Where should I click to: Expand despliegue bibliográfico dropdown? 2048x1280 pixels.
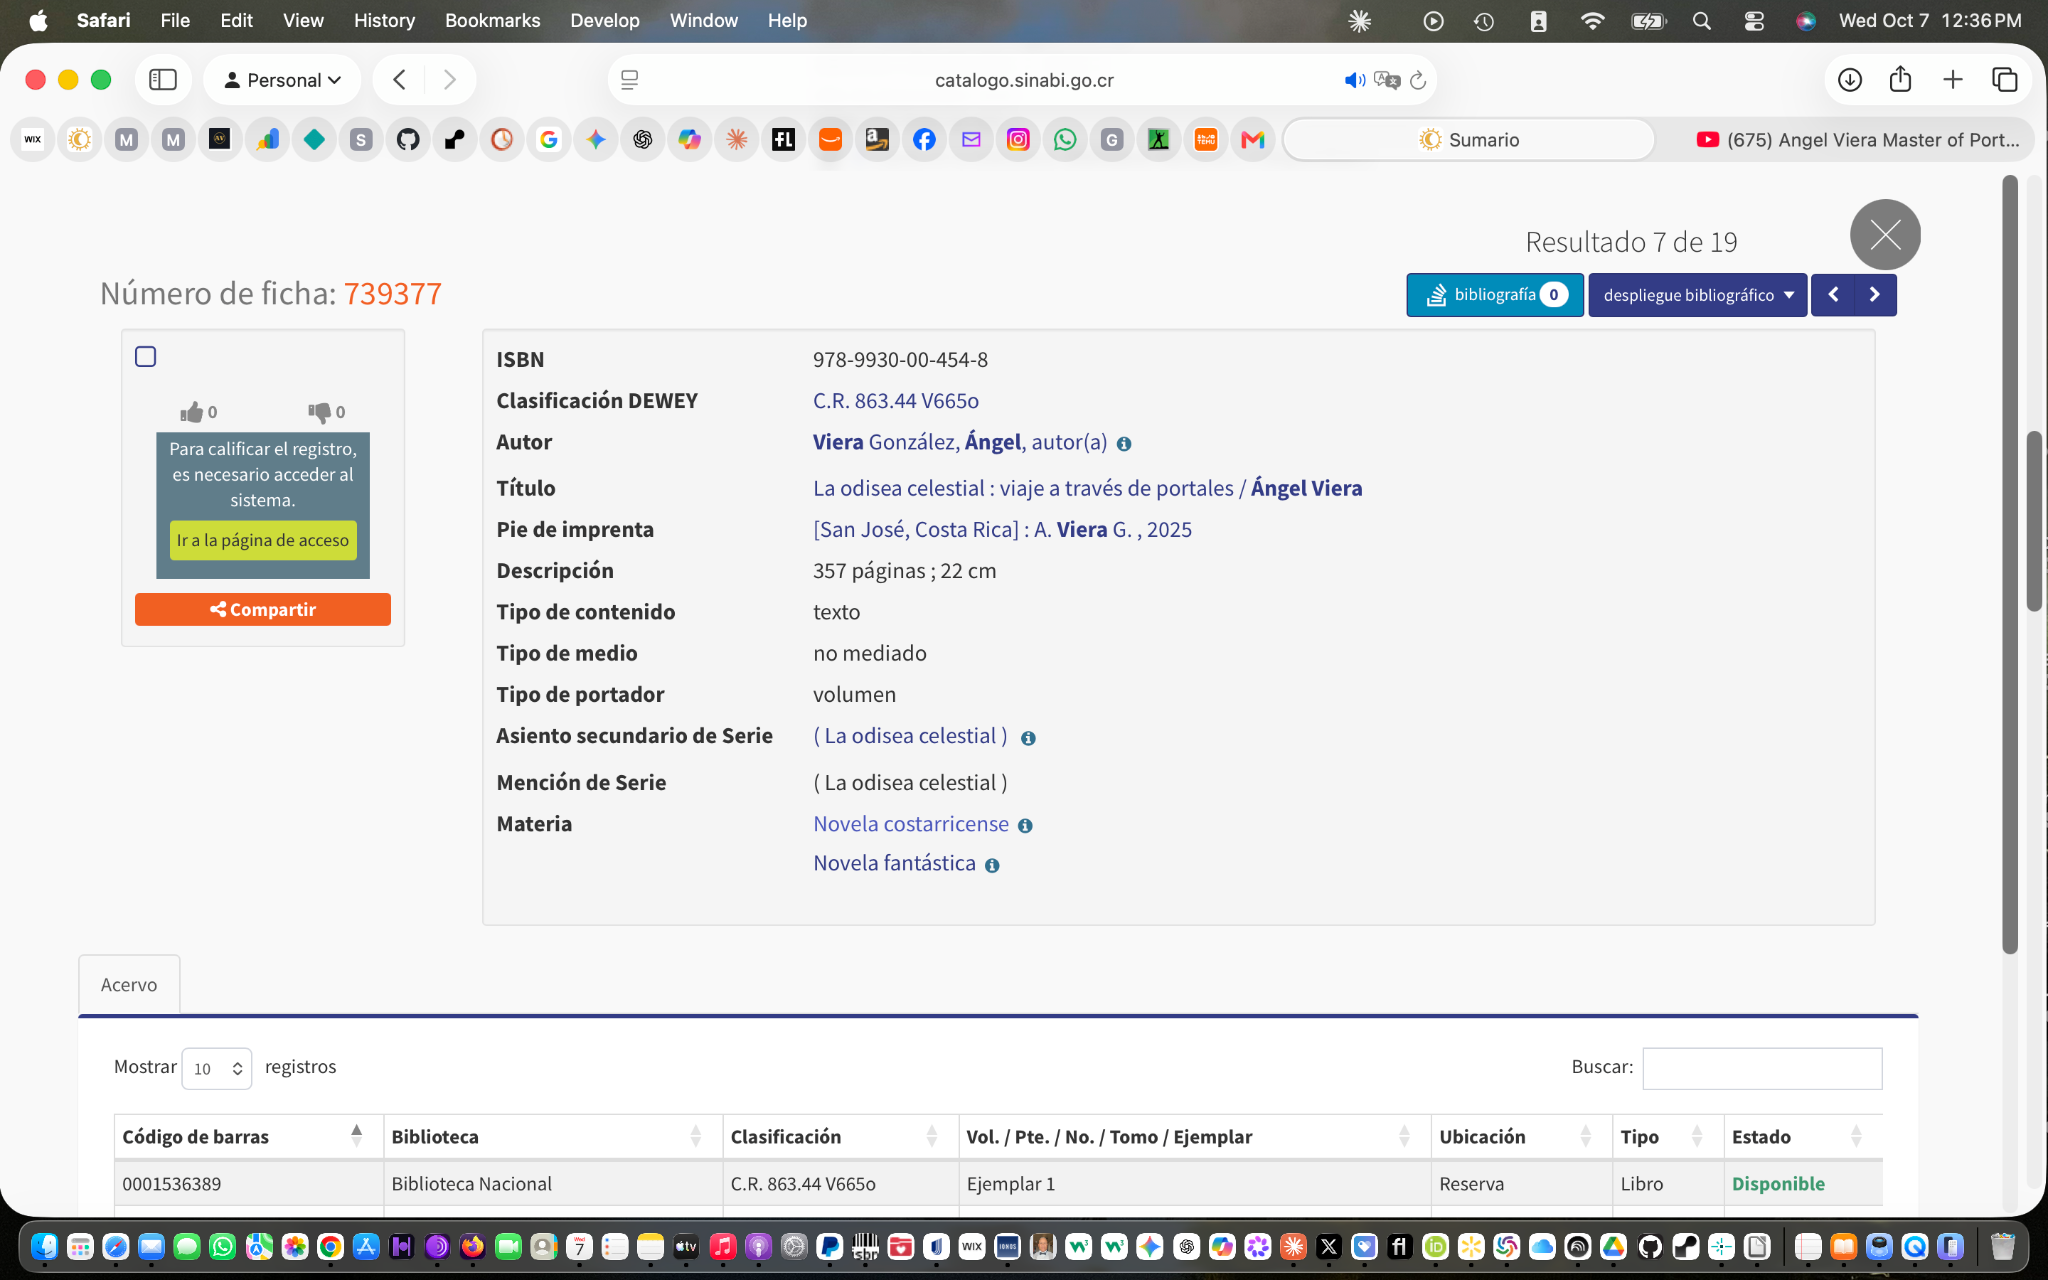[1697, 295]
